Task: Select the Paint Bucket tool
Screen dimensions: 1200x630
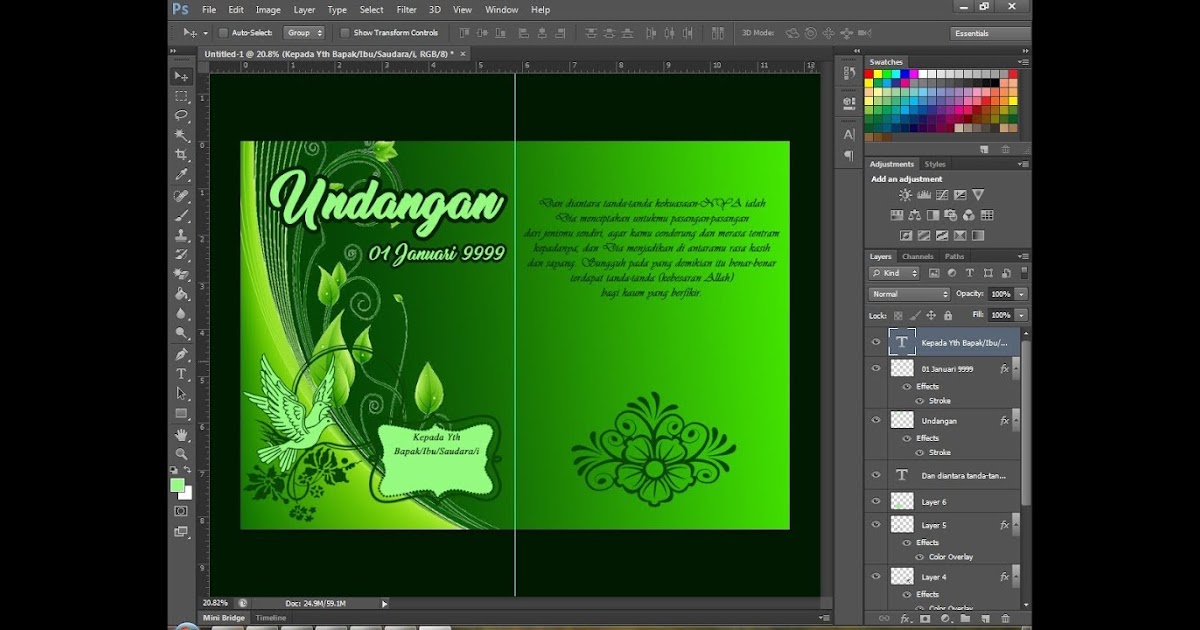Action: click(181, 294)
